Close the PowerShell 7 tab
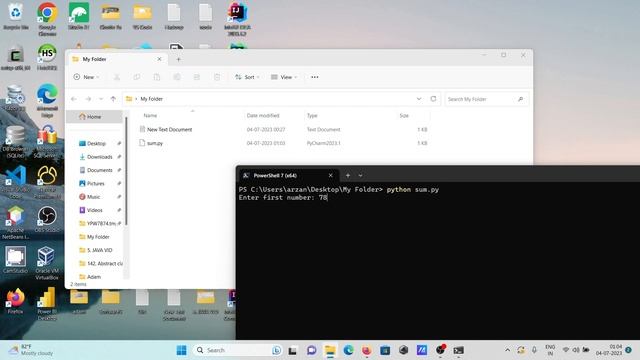This screenshot has width=640, height=360. pyautogui.click(x=331, y=176)
